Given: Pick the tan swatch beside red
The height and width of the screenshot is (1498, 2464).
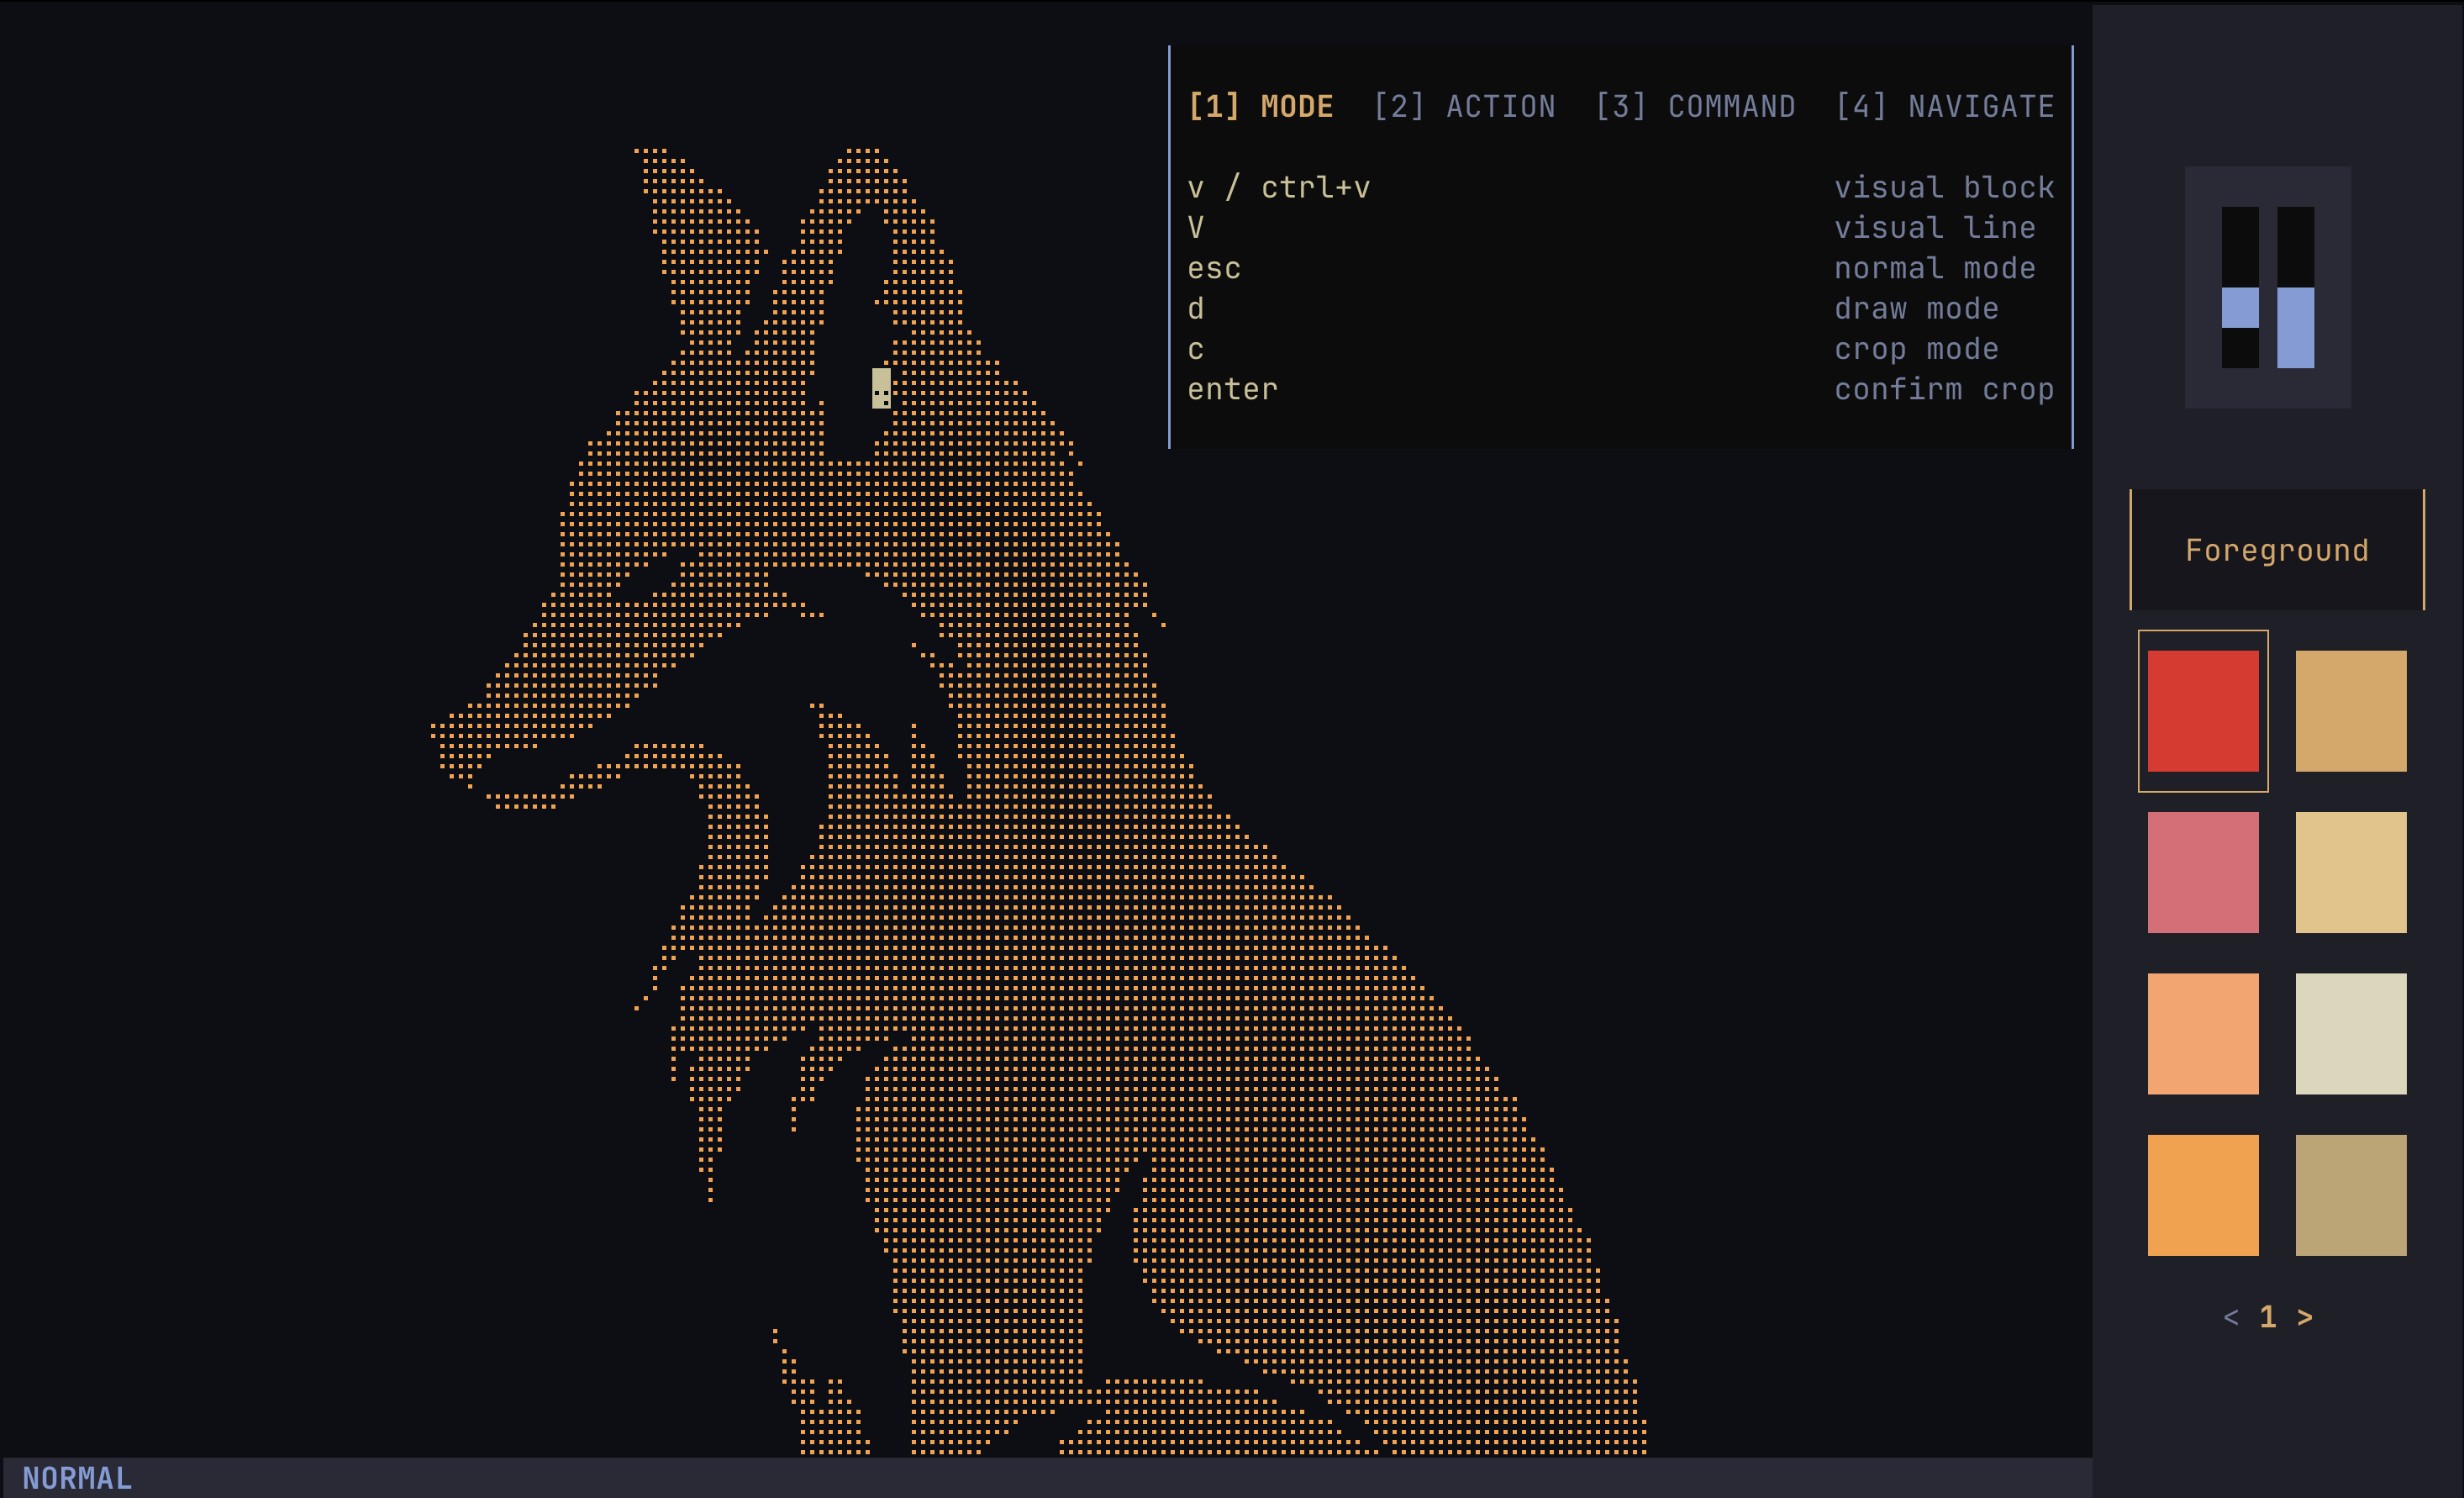Looking at the screenshot, I should coord(2351,711).
